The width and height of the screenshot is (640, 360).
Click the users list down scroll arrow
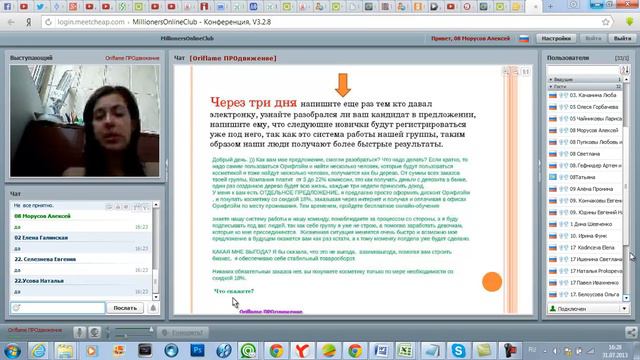[x=626, y=298]
